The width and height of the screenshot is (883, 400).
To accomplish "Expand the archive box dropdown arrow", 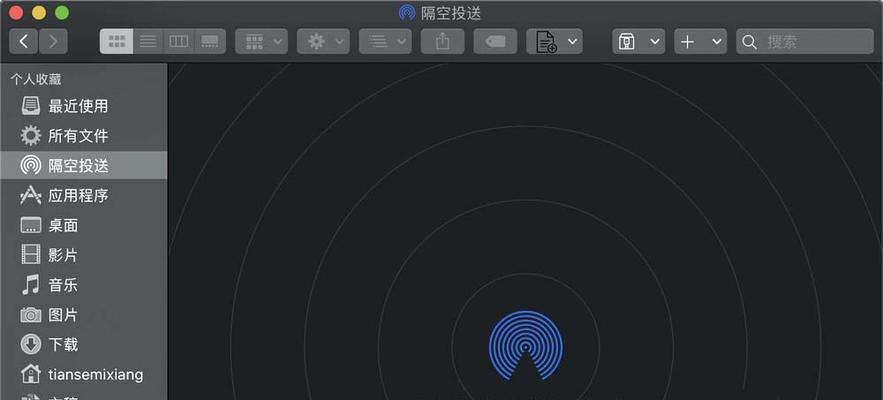I will pyautogui.click(x=654, y=42).
